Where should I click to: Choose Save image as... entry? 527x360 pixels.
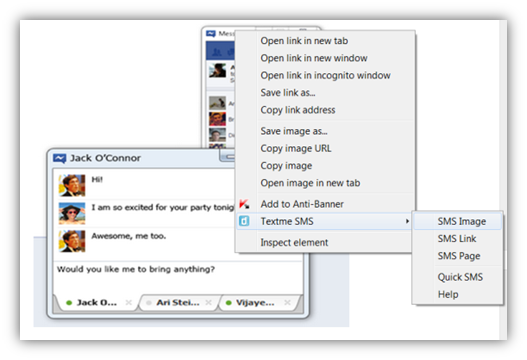click(325, 131)
